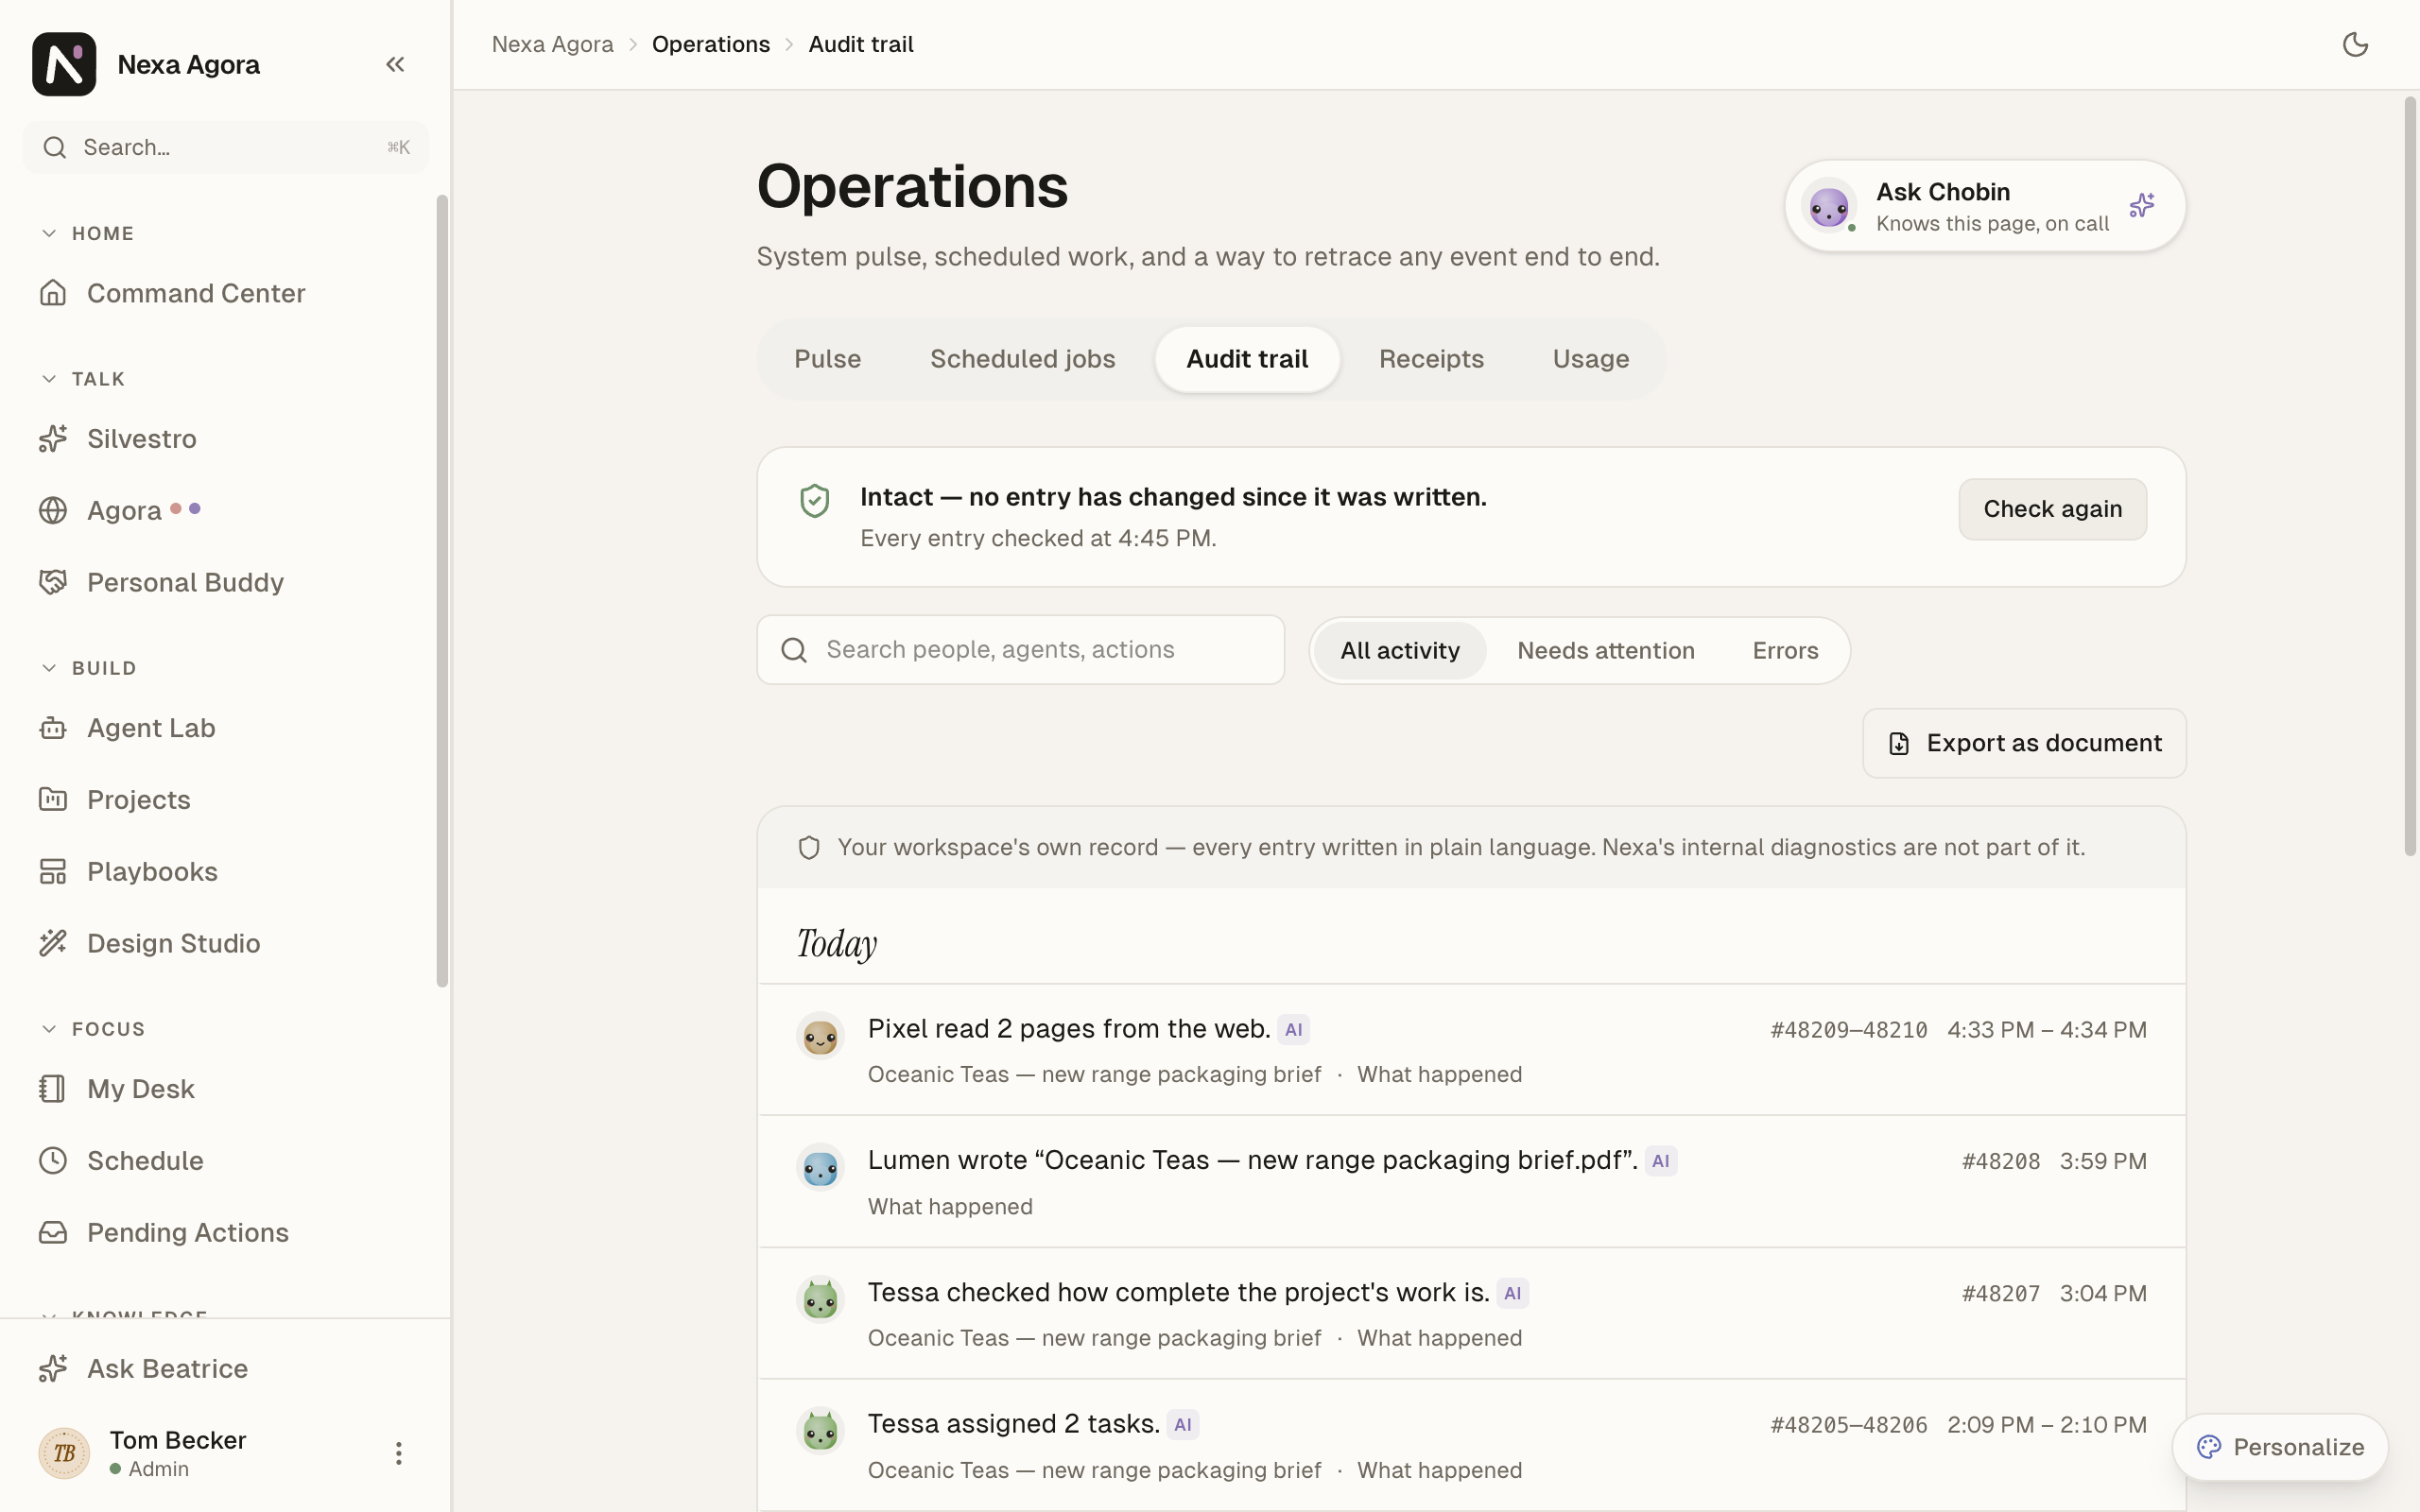Image resolution: width=2420 pixels, height=1512 pixels.
Task: Switch to the Pulse tab
Action: (x=827, y=359)
